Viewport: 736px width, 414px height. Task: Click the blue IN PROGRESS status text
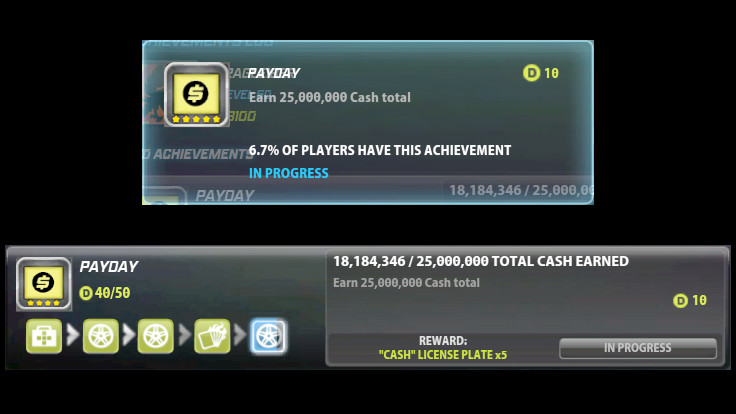click(x=289, y=173)
